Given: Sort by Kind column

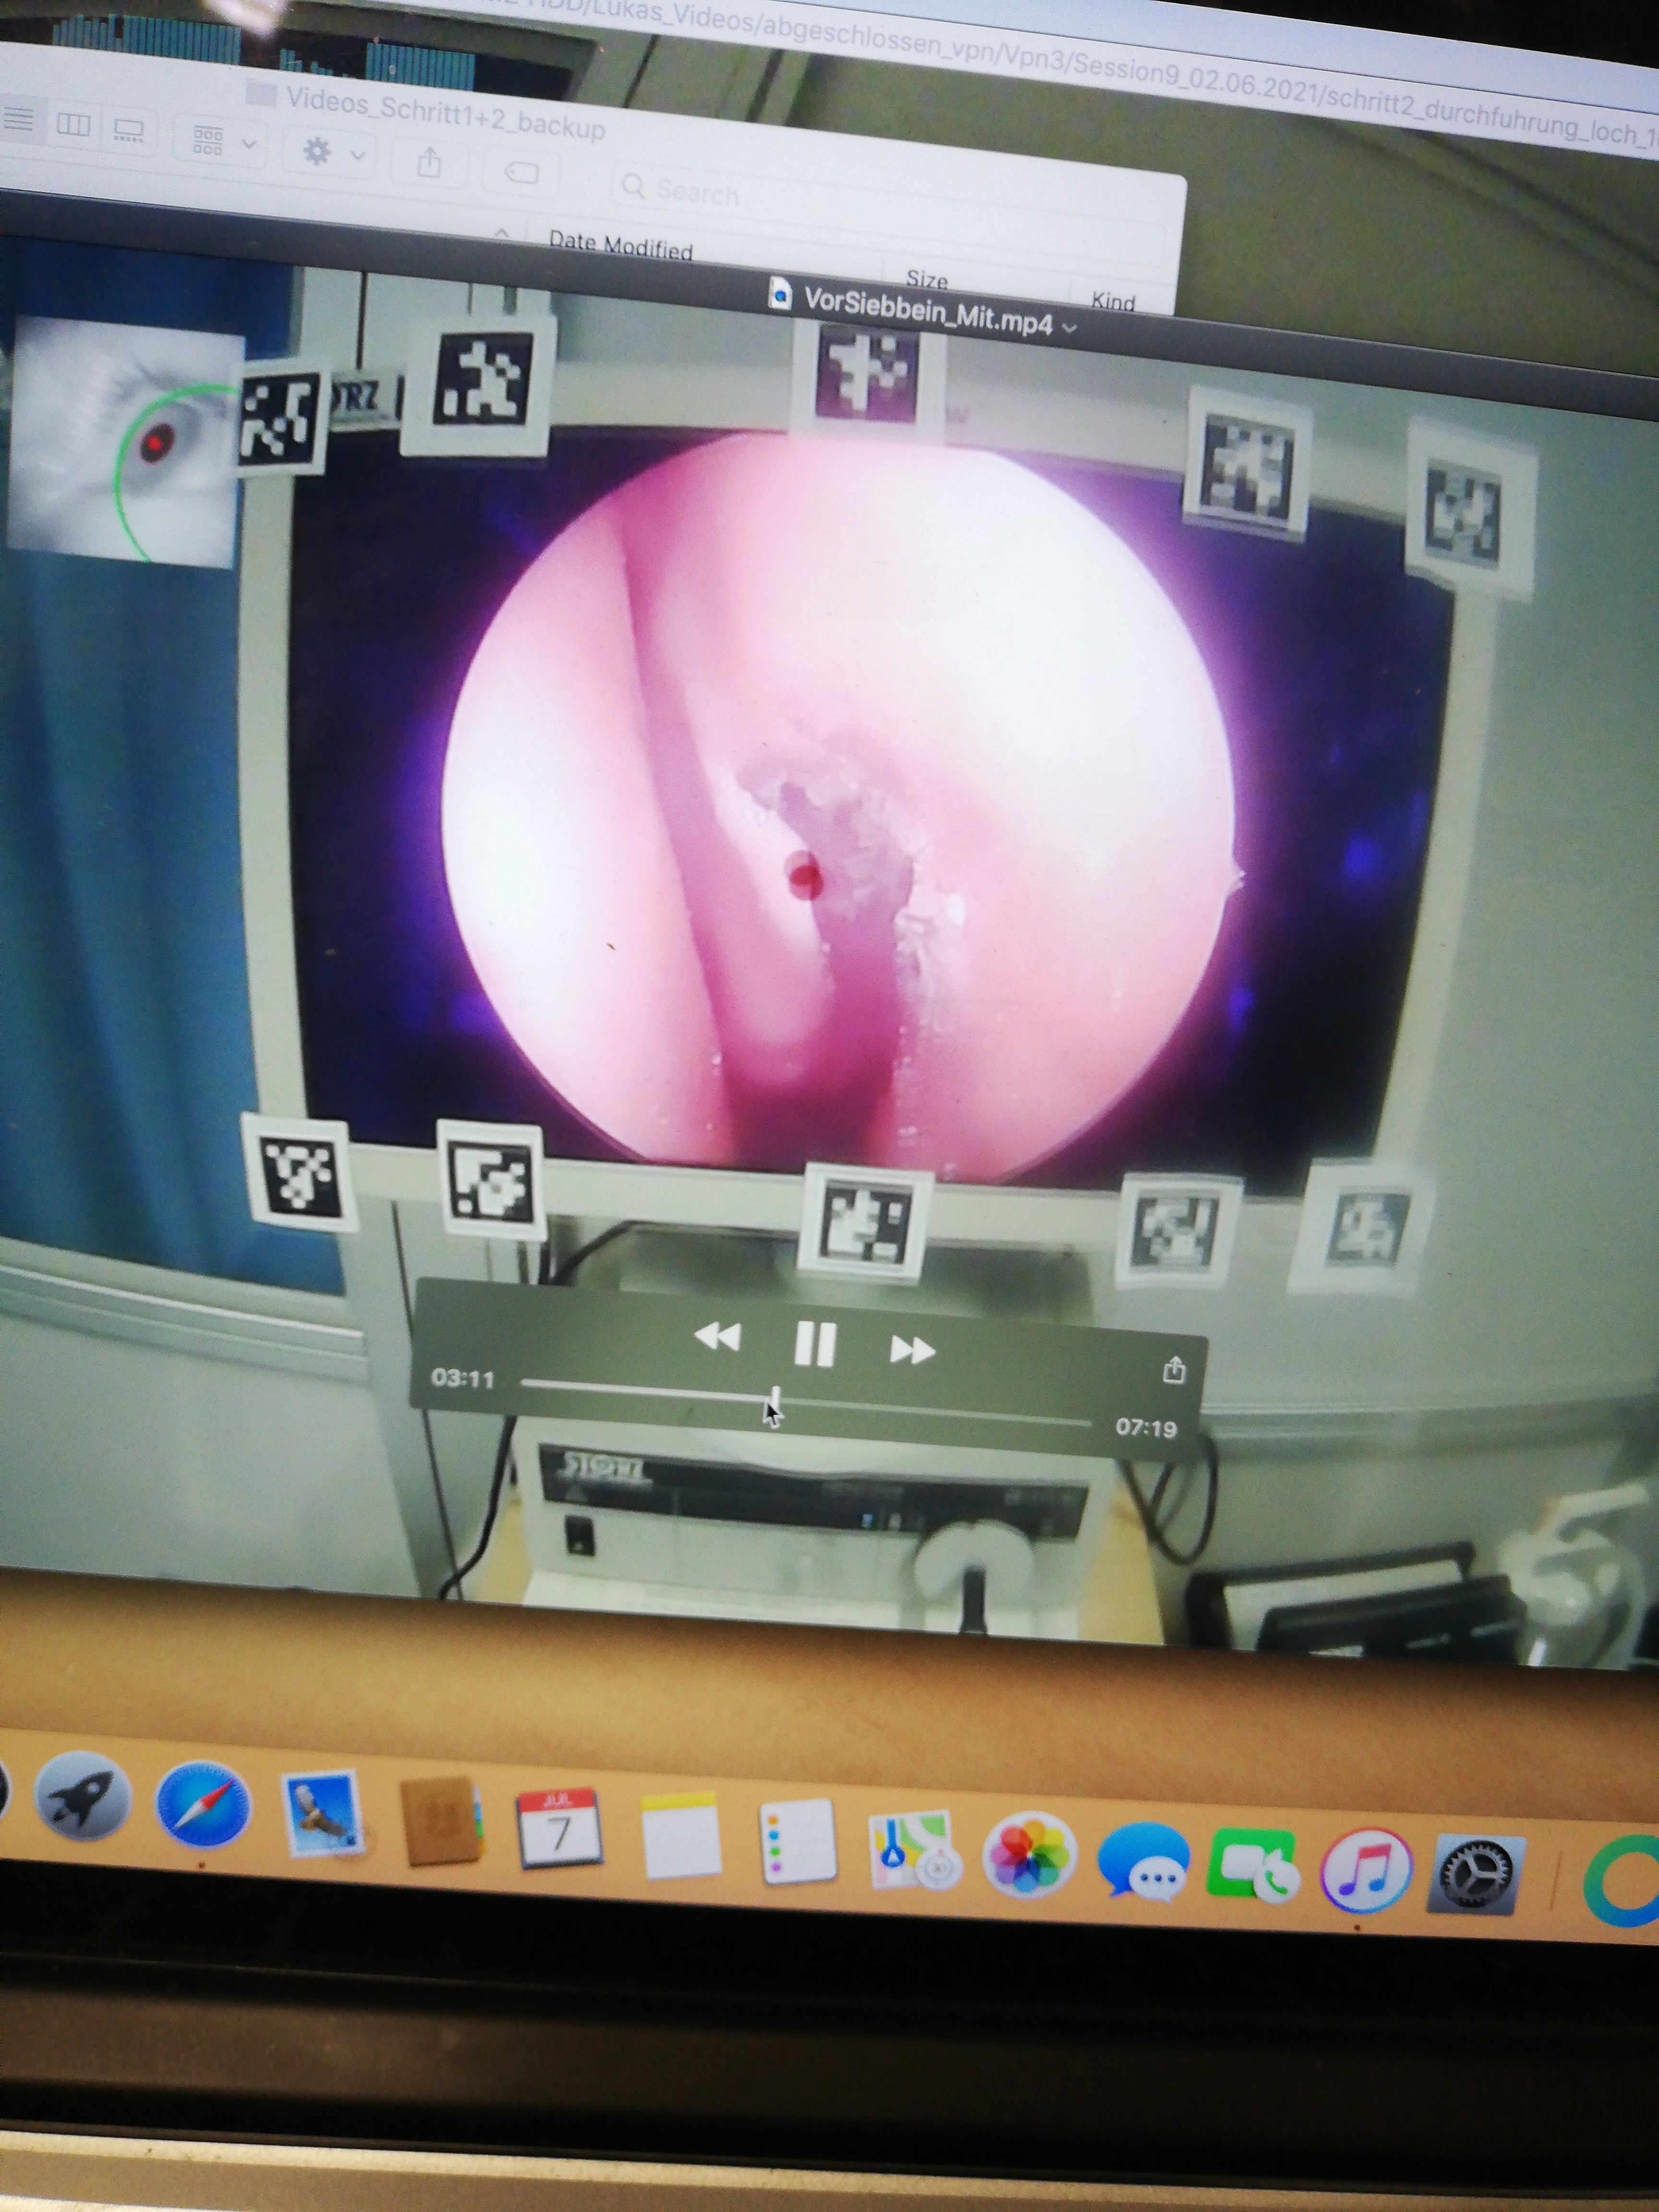Looking at the screenshot, I should (x=1113, y=300).
